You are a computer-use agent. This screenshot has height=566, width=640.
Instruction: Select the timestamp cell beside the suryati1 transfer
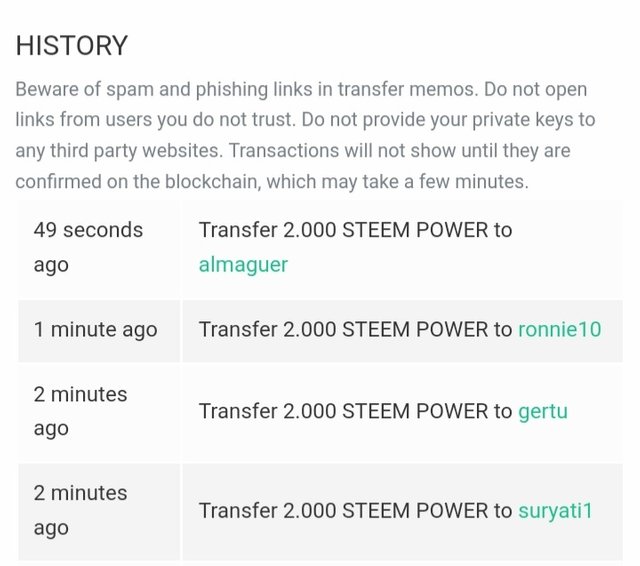(99, 512)
